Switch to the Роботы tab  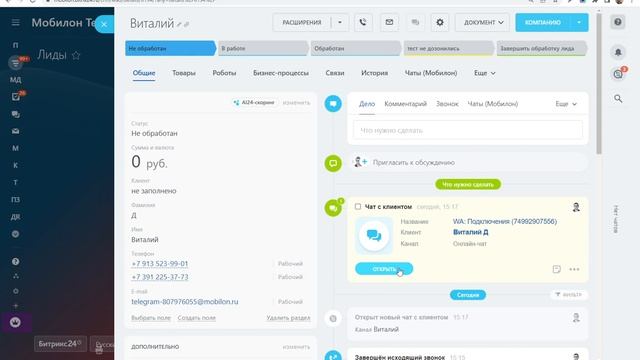[x=224, y=73]
